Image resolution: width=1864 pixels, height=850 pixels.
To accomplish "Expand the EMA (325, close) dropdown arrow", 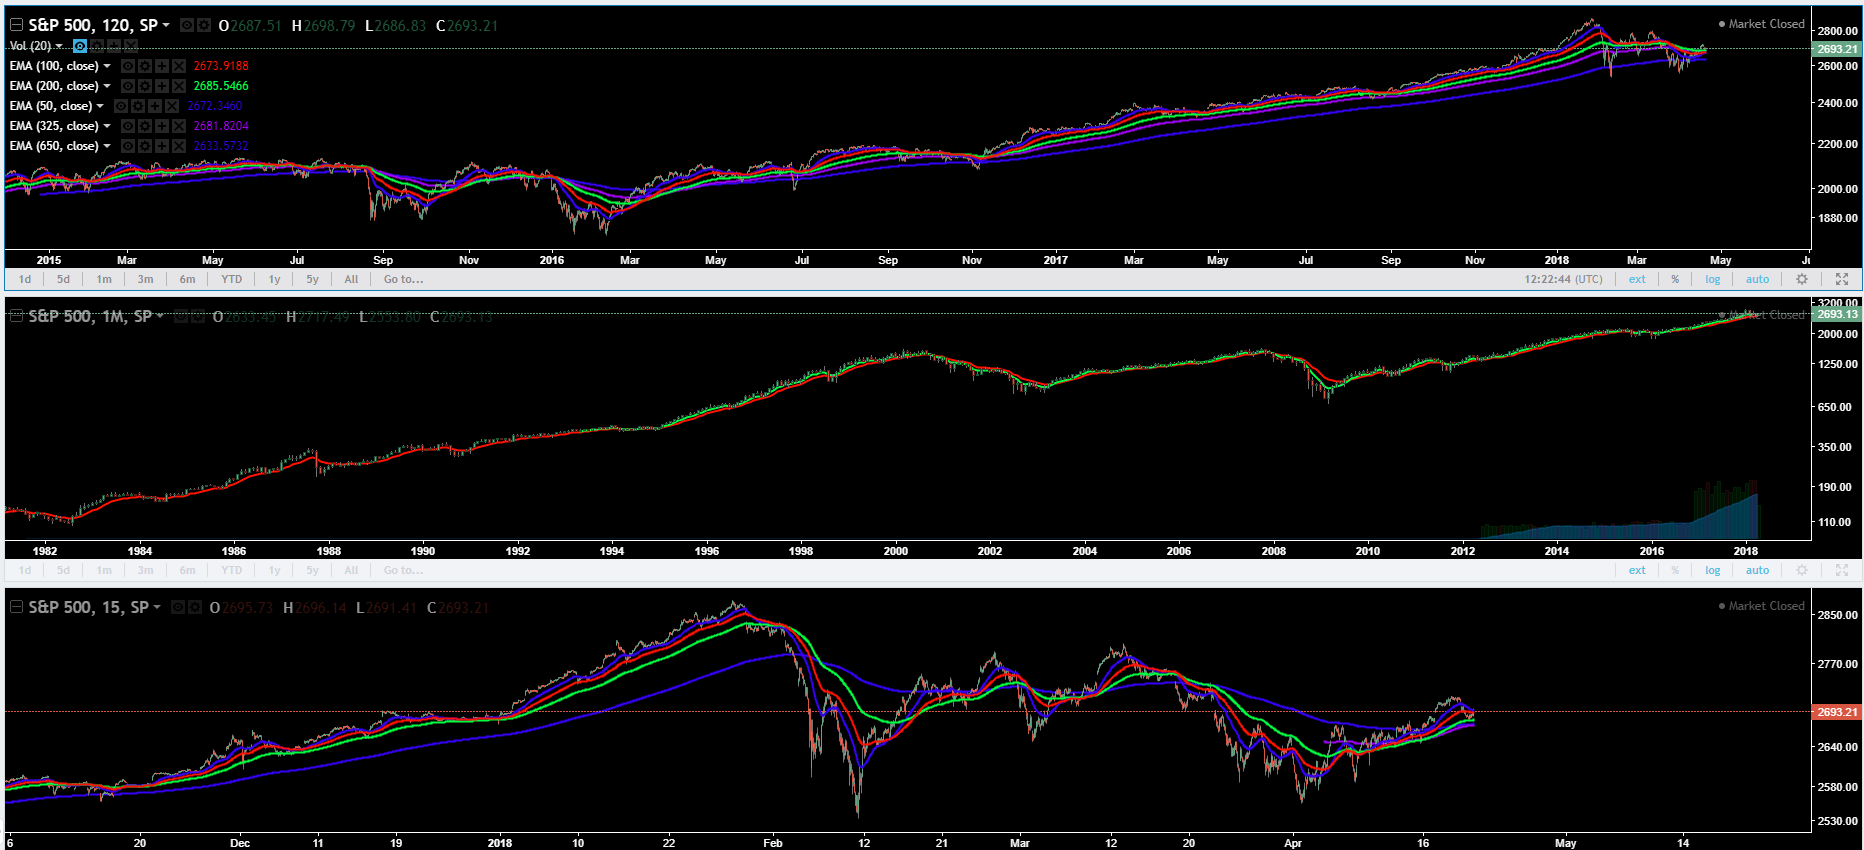I will point(107,126).
